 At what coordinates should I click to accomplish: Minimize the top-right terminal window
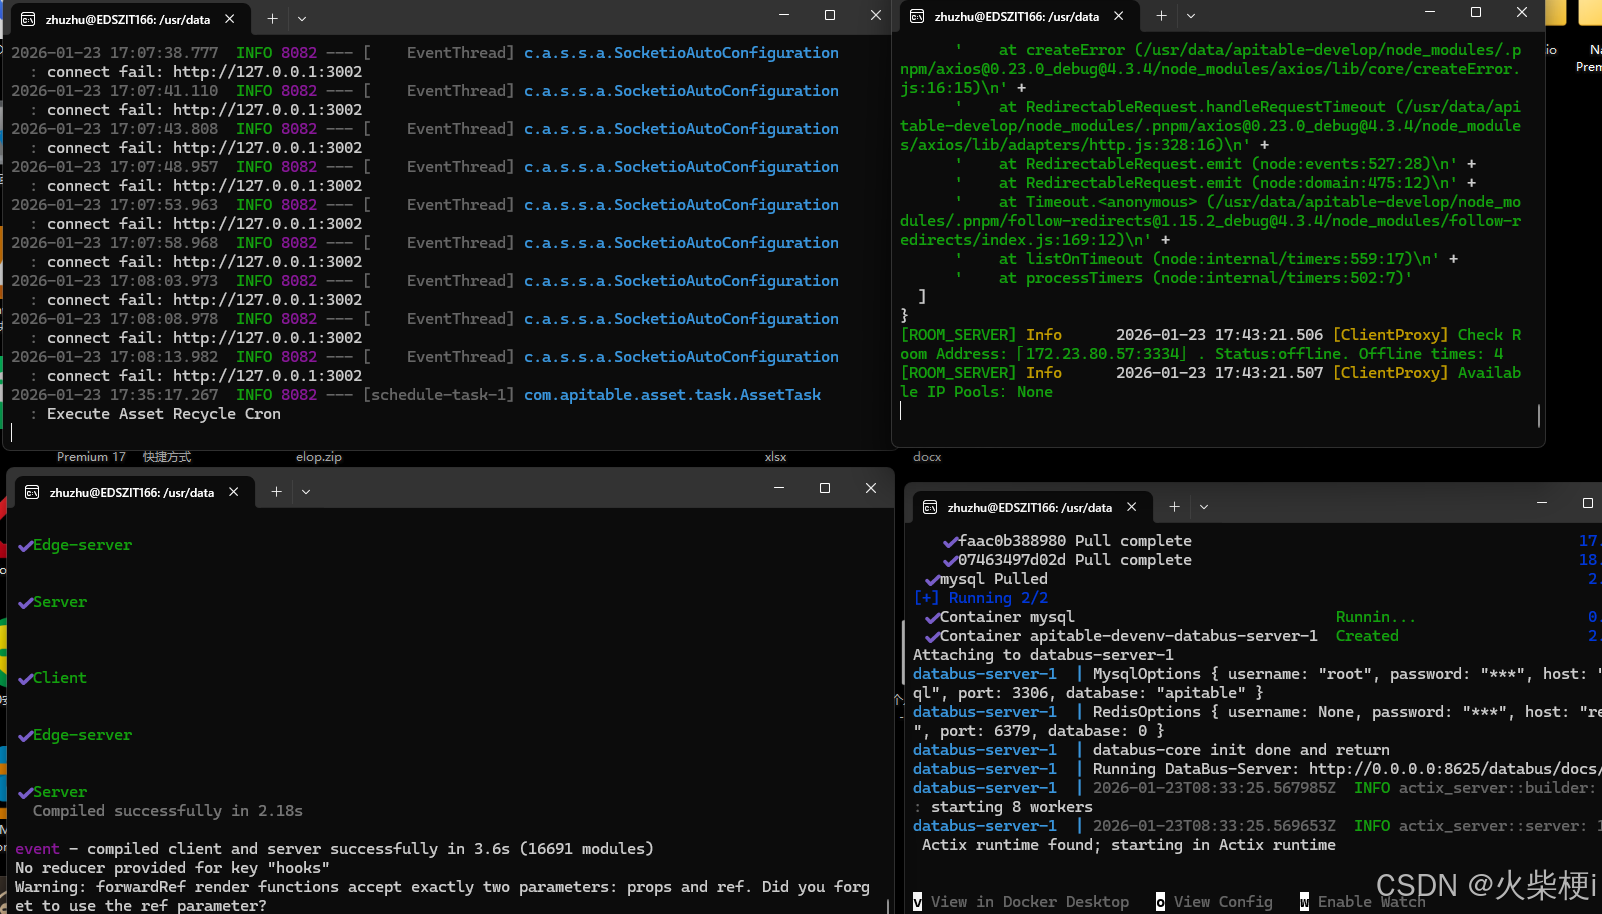pos(1430,12)
